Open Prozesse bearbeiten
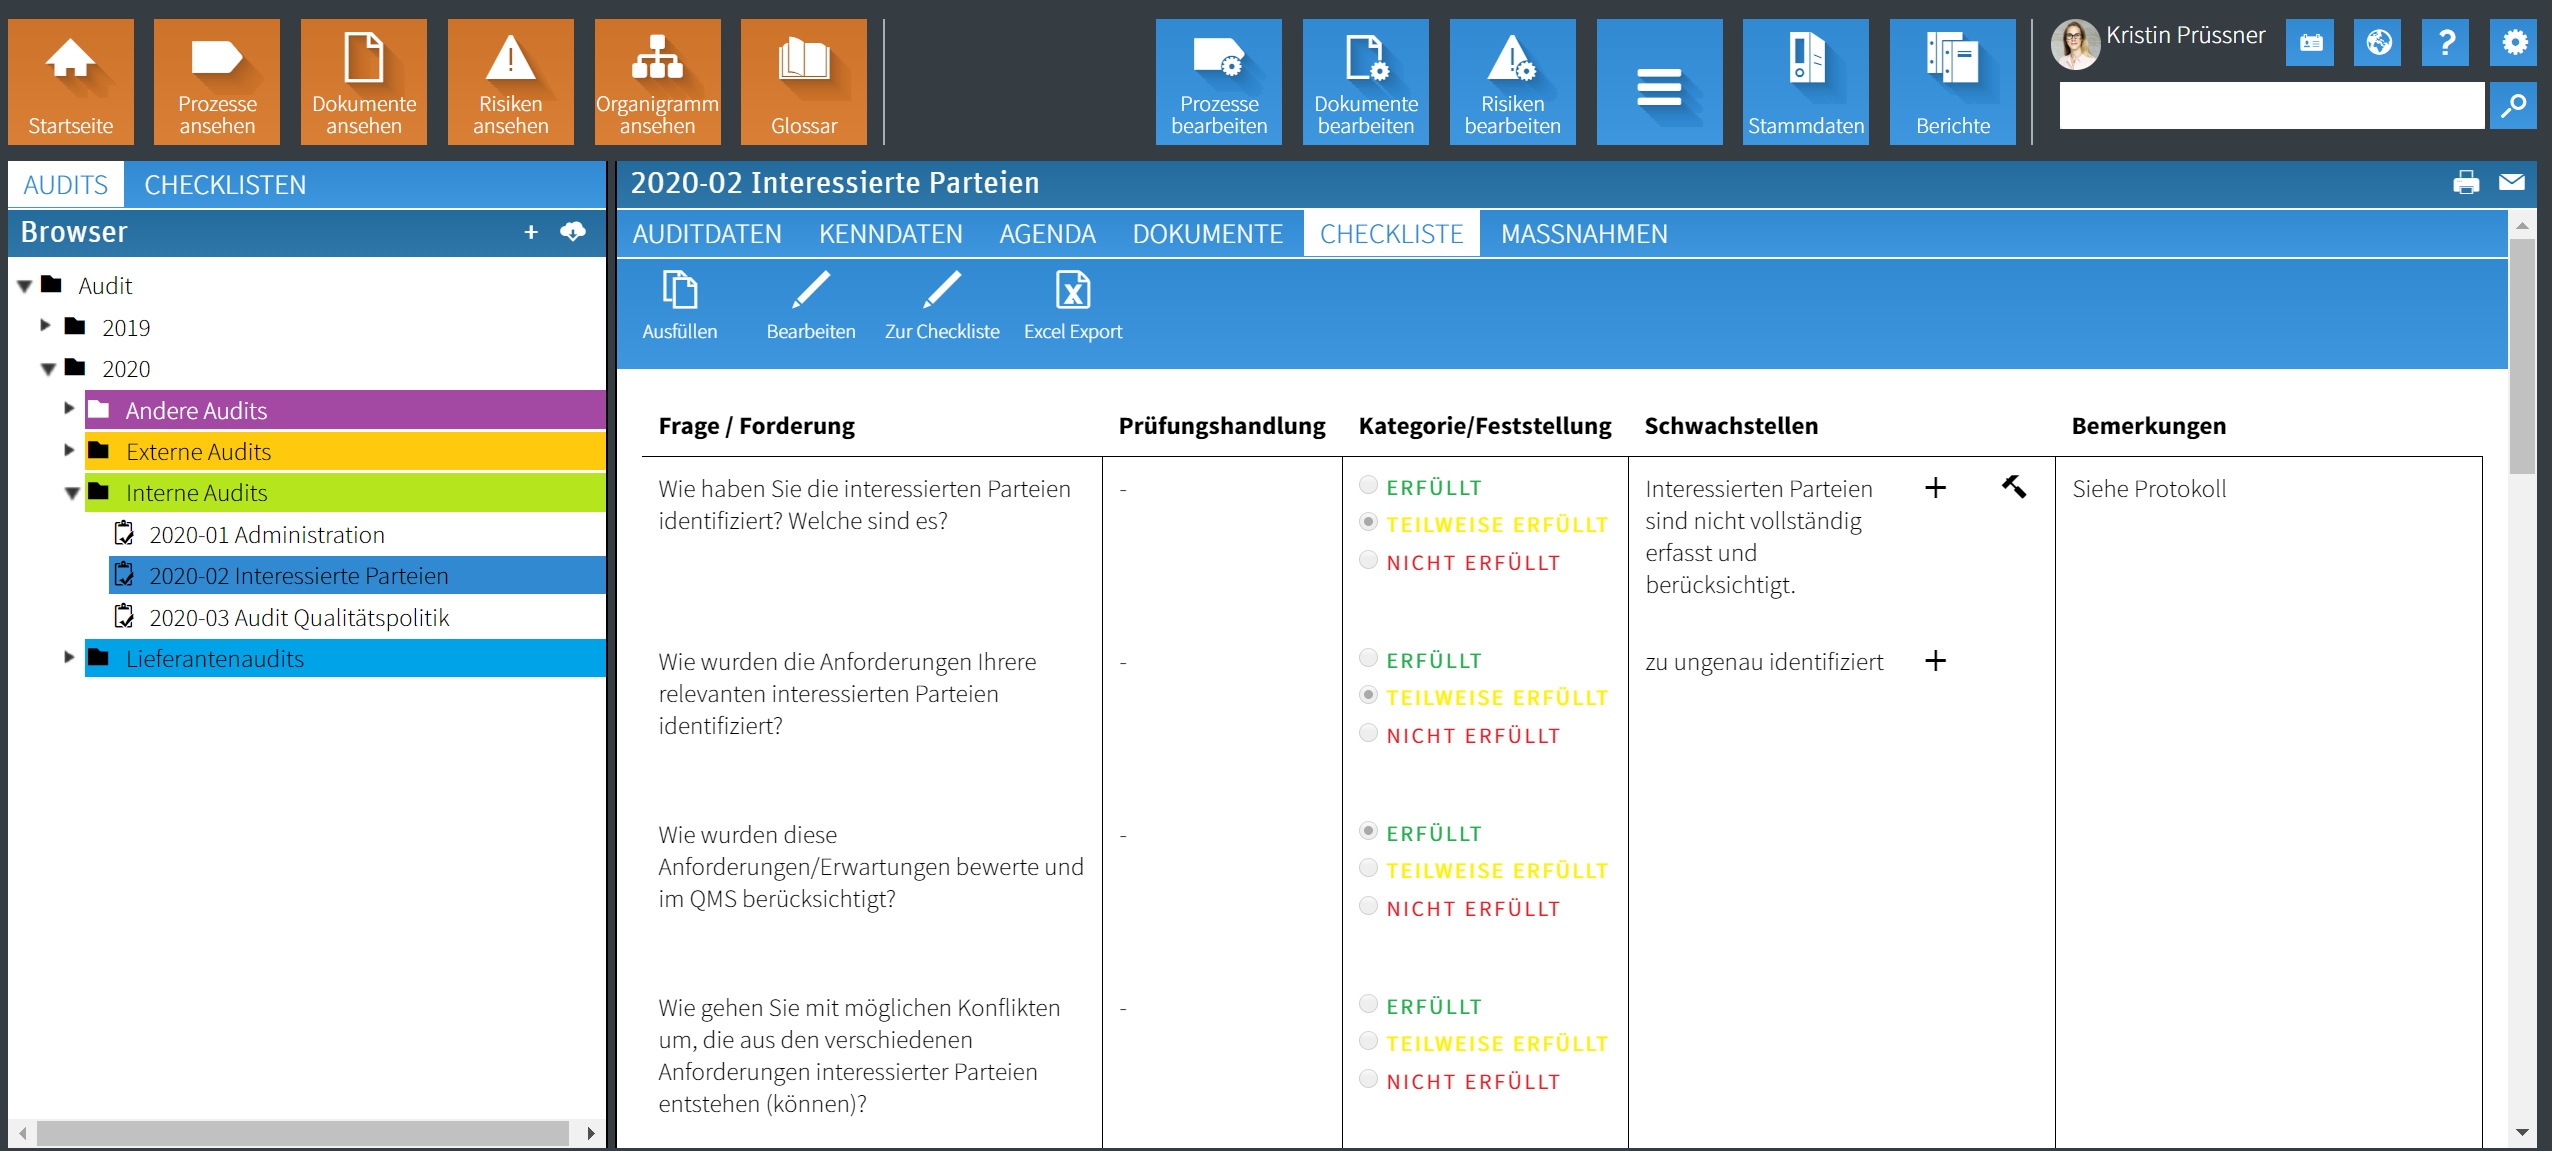The image size is (2552, 1151). 1218,80
